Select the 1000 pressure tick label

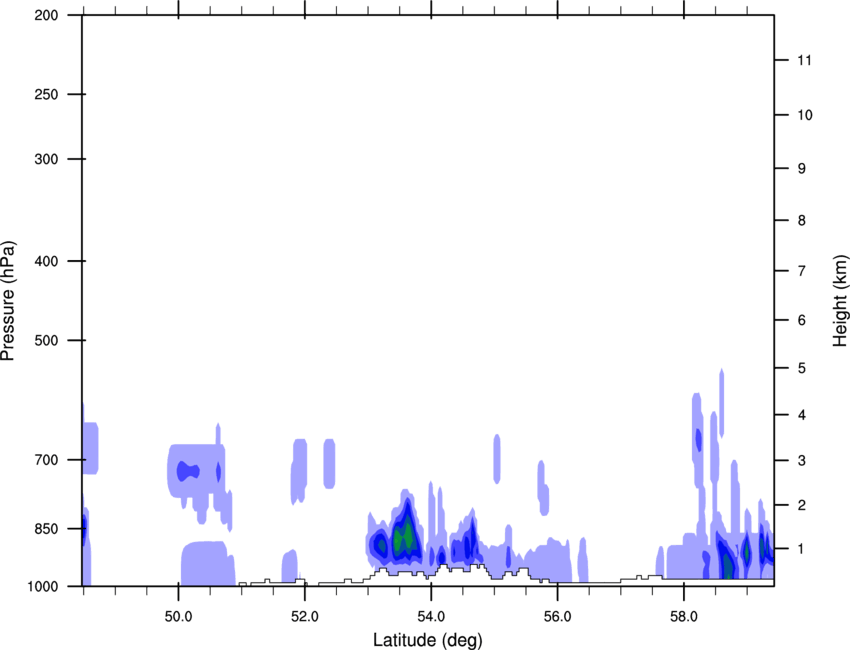[x=43, y=587]
